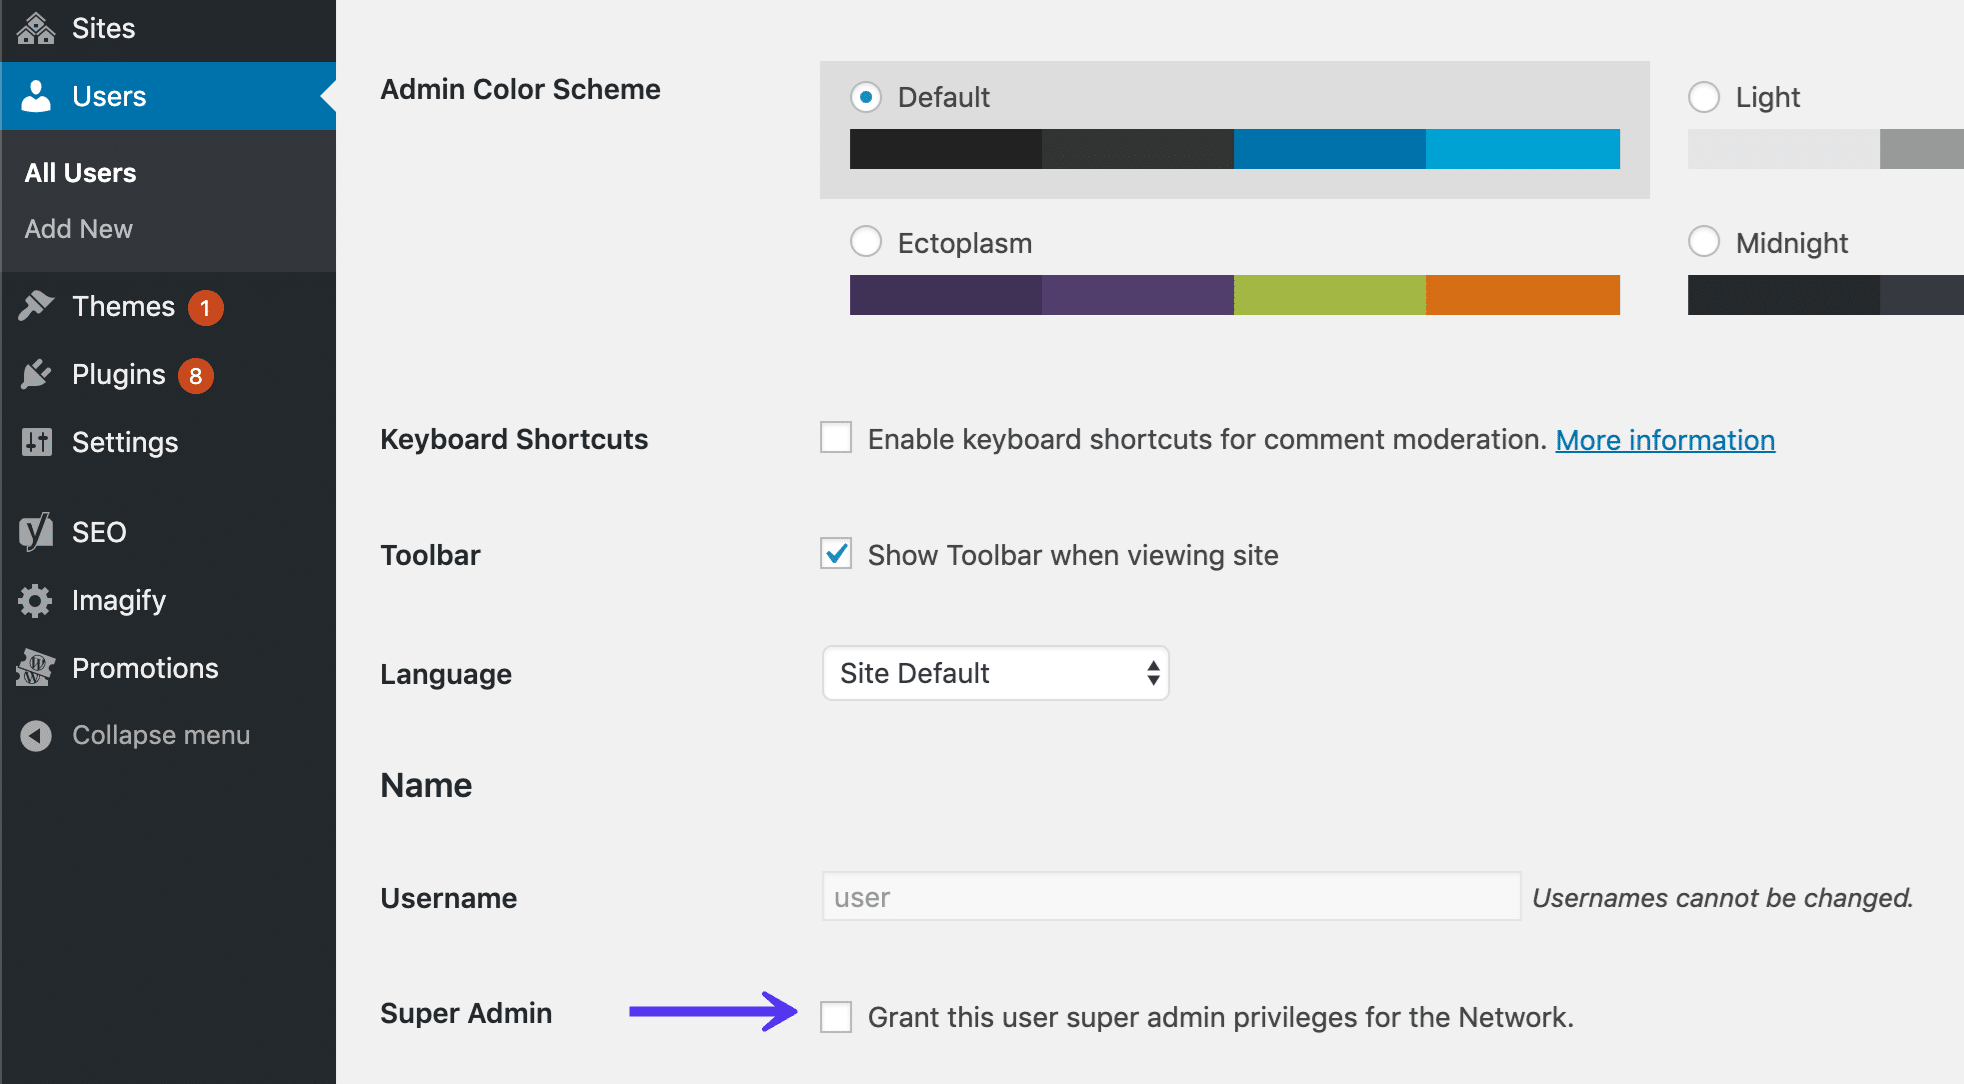Open the Language dropdown menu
Screen dimensions: 1964x1084
(993, 670)
